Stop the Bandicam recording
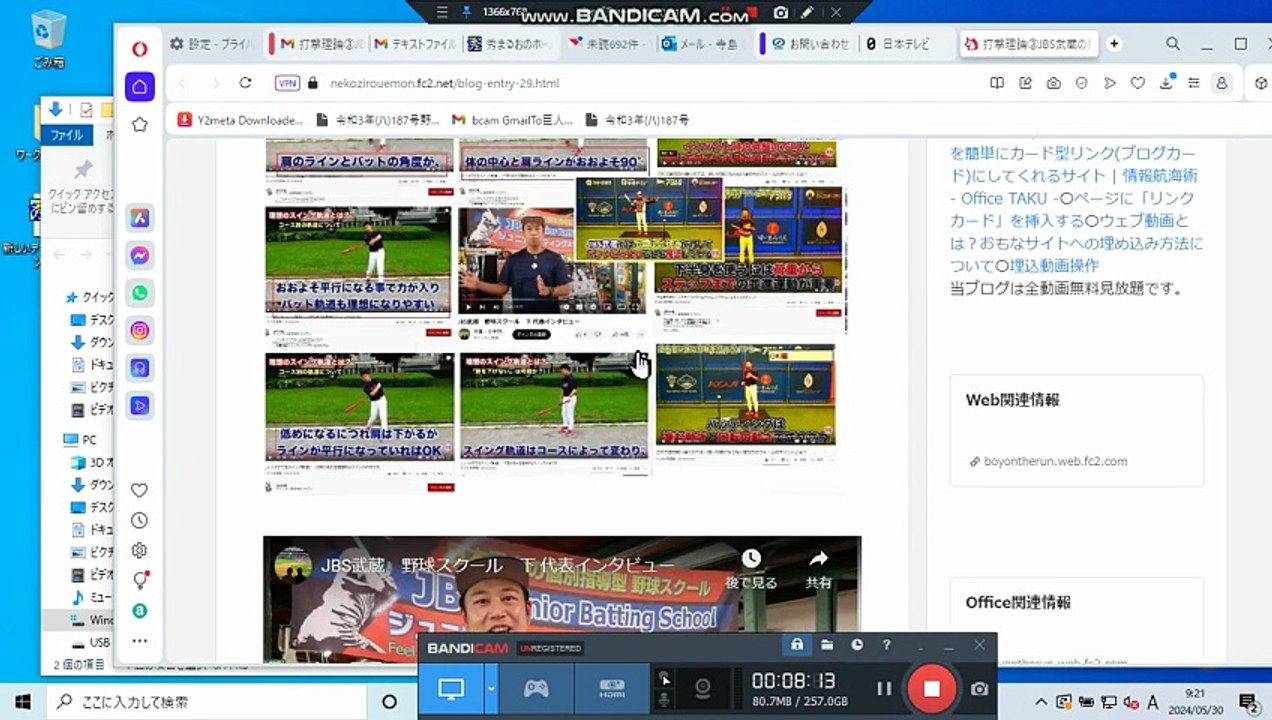The height and width of the screenshot is (720, 1272). 931,688
